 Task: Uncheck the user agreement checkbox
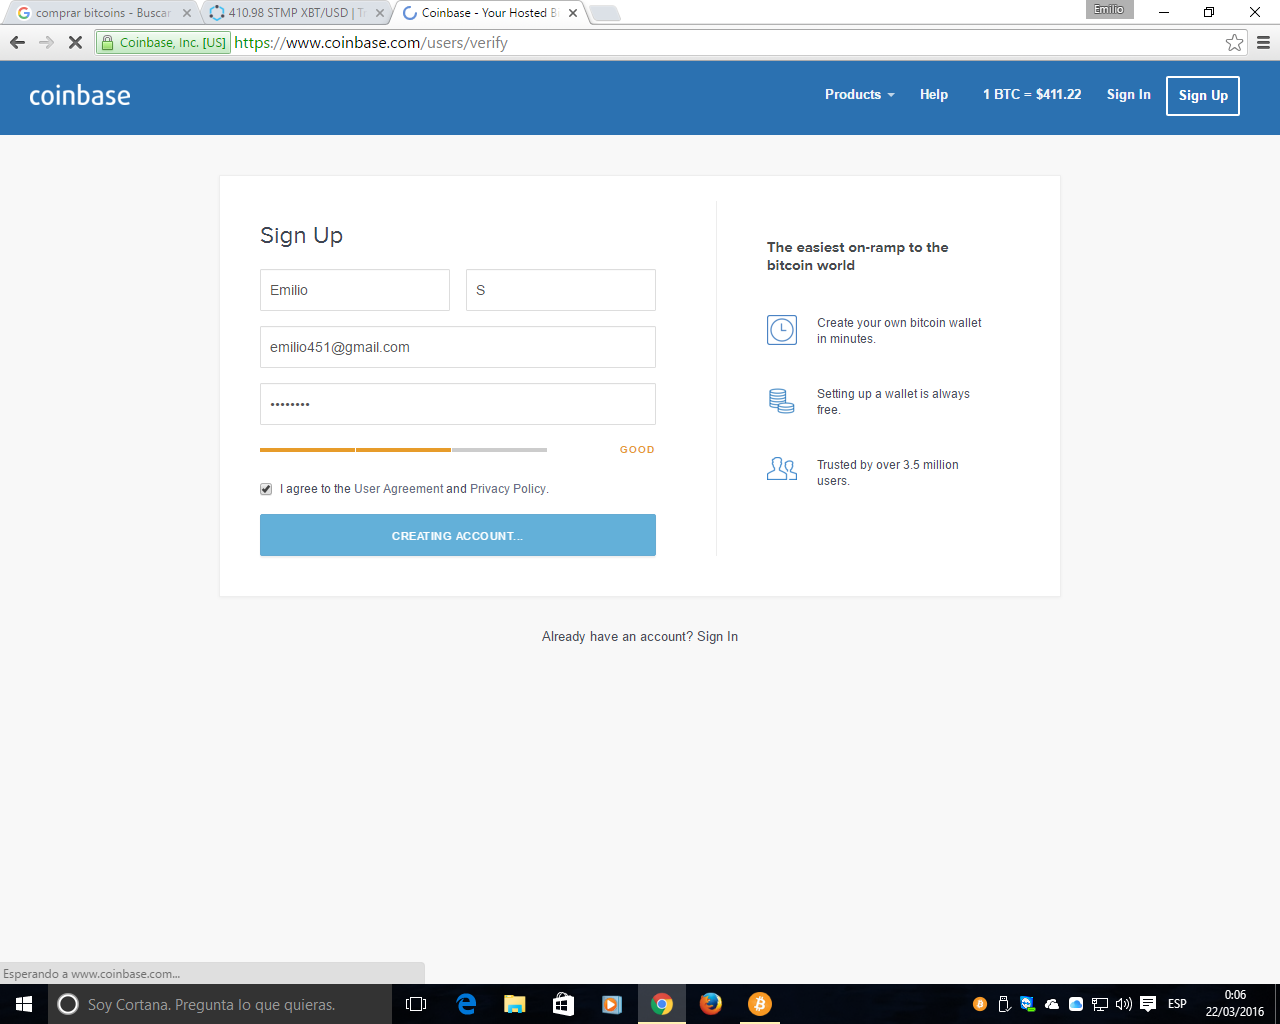click(x=266, y=489)
